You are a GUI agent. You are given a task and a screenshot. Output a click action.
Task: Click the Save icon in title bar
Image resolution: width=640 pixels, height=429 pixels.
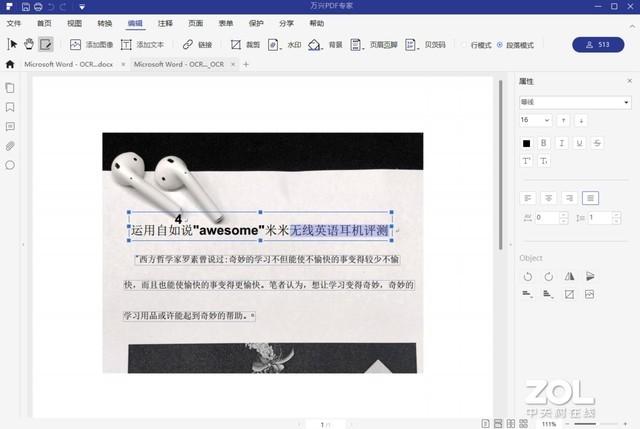point(25,7)
